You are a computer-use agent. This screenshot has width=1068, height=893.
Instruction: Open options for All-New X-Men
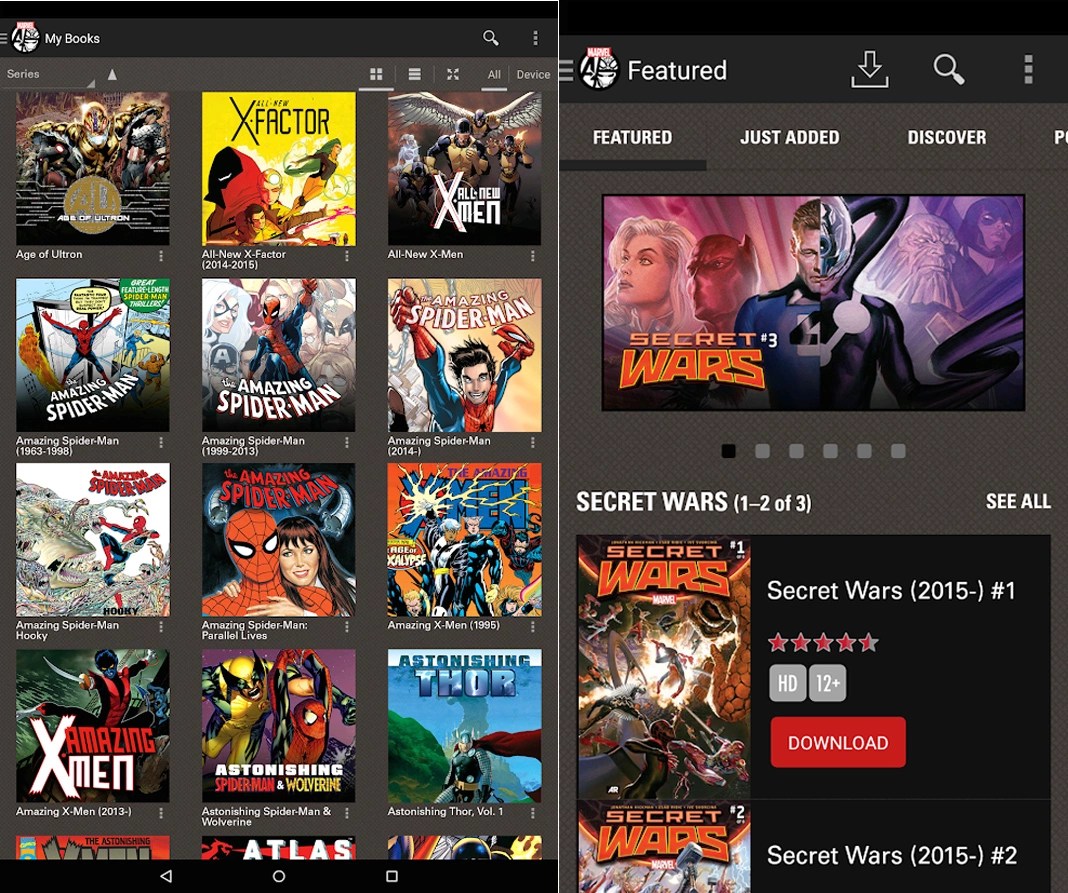click(533, 256)
